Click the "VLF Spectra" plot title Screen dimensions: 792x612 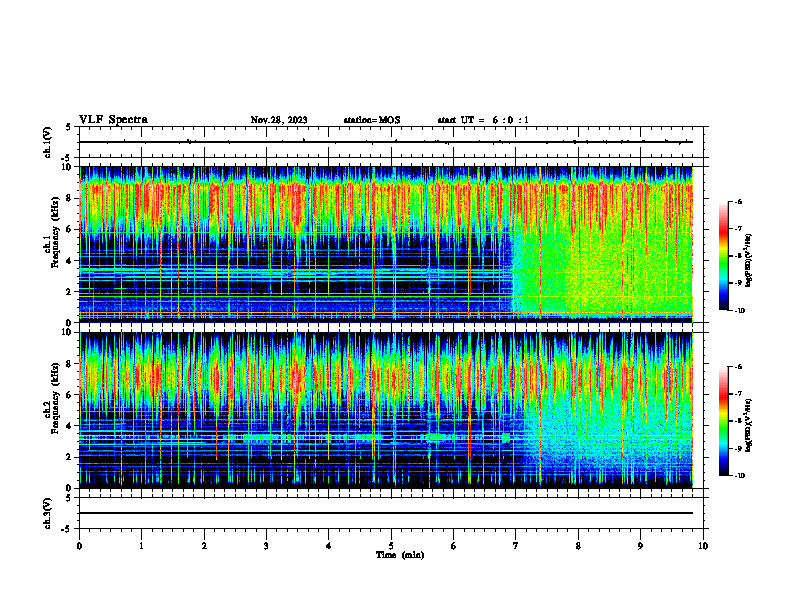[x=113, y=120]
